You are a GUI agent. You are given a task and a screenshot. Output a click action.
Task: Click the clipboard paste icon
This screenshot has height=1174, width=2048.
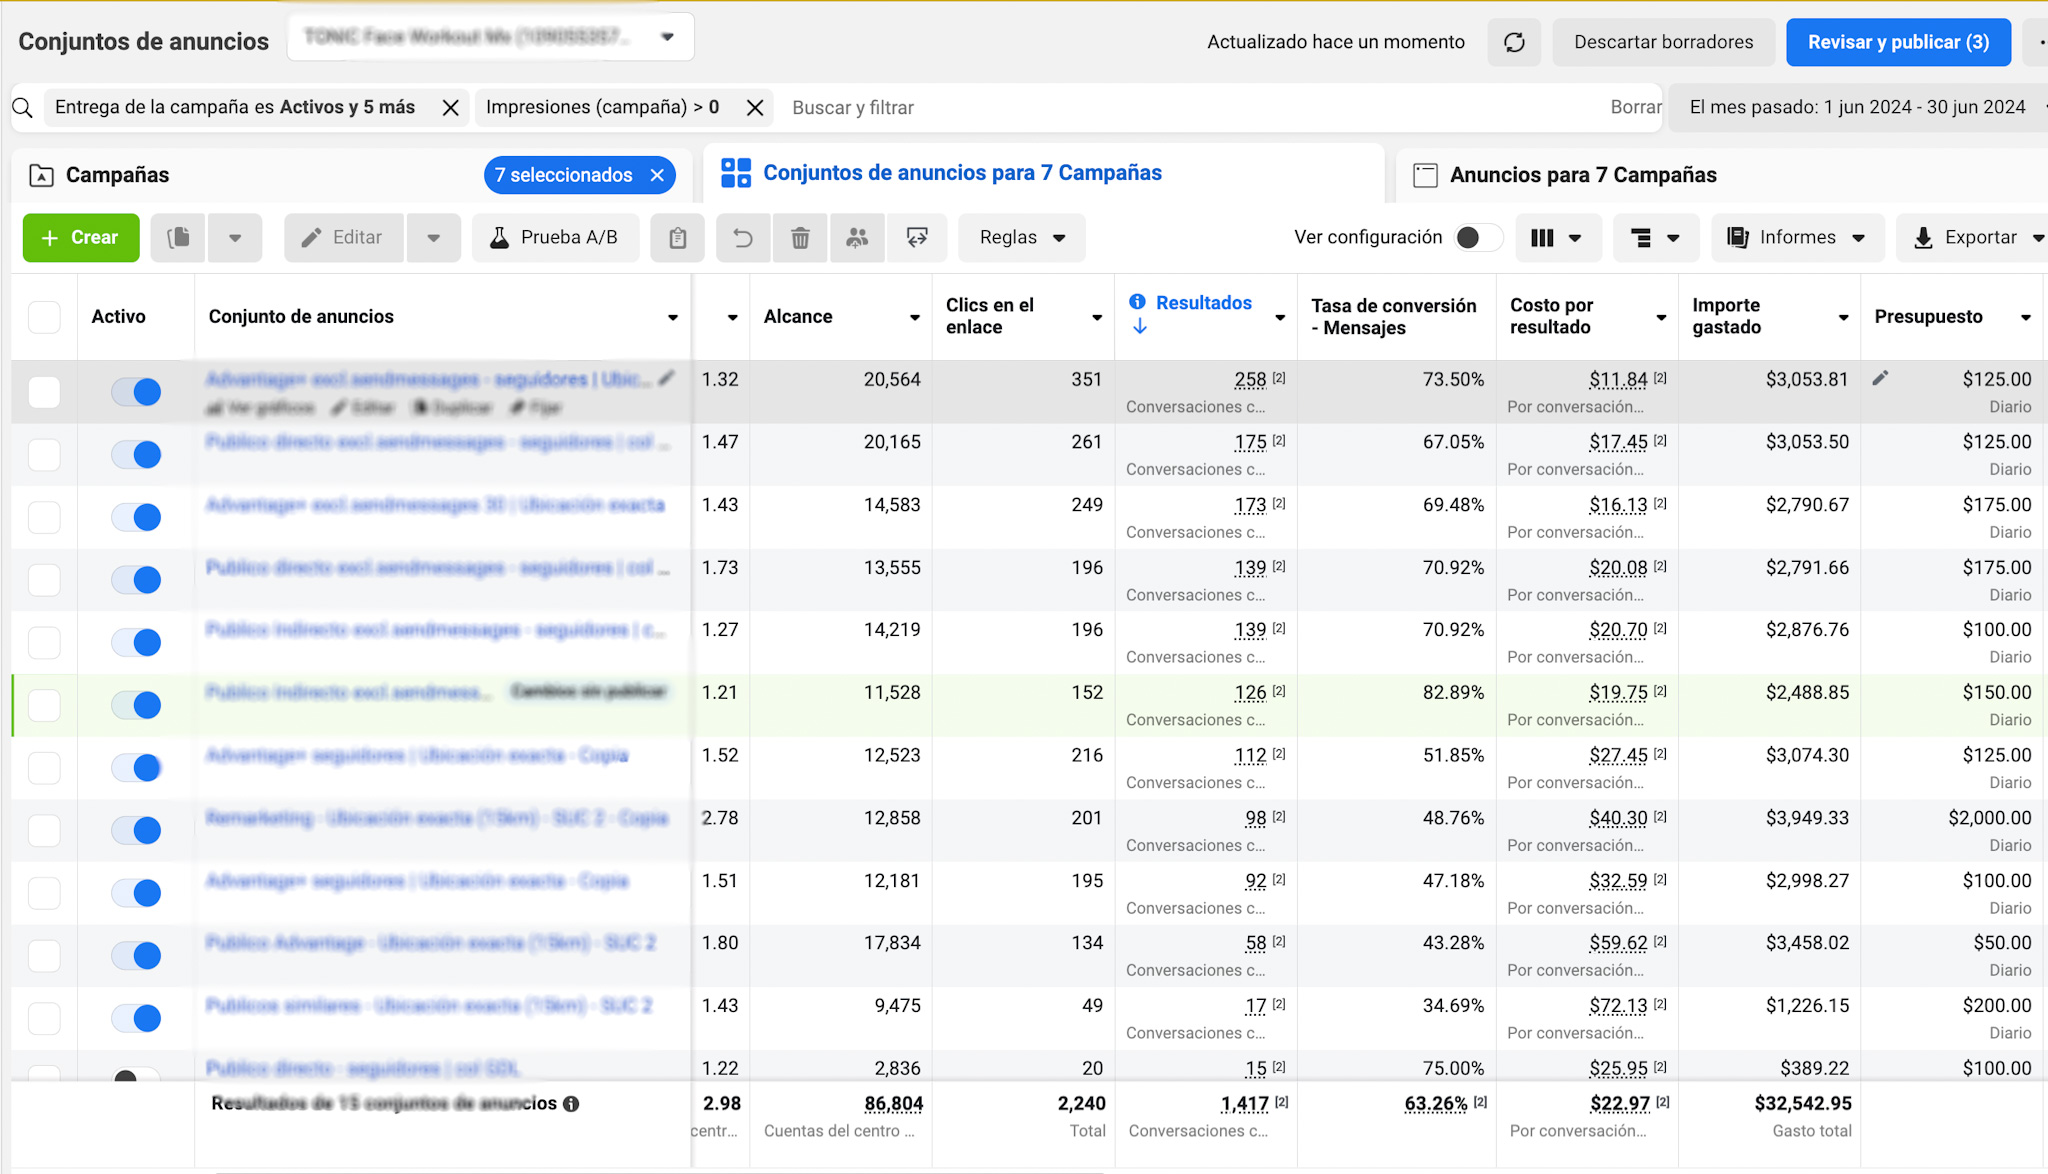pos(677,237)
